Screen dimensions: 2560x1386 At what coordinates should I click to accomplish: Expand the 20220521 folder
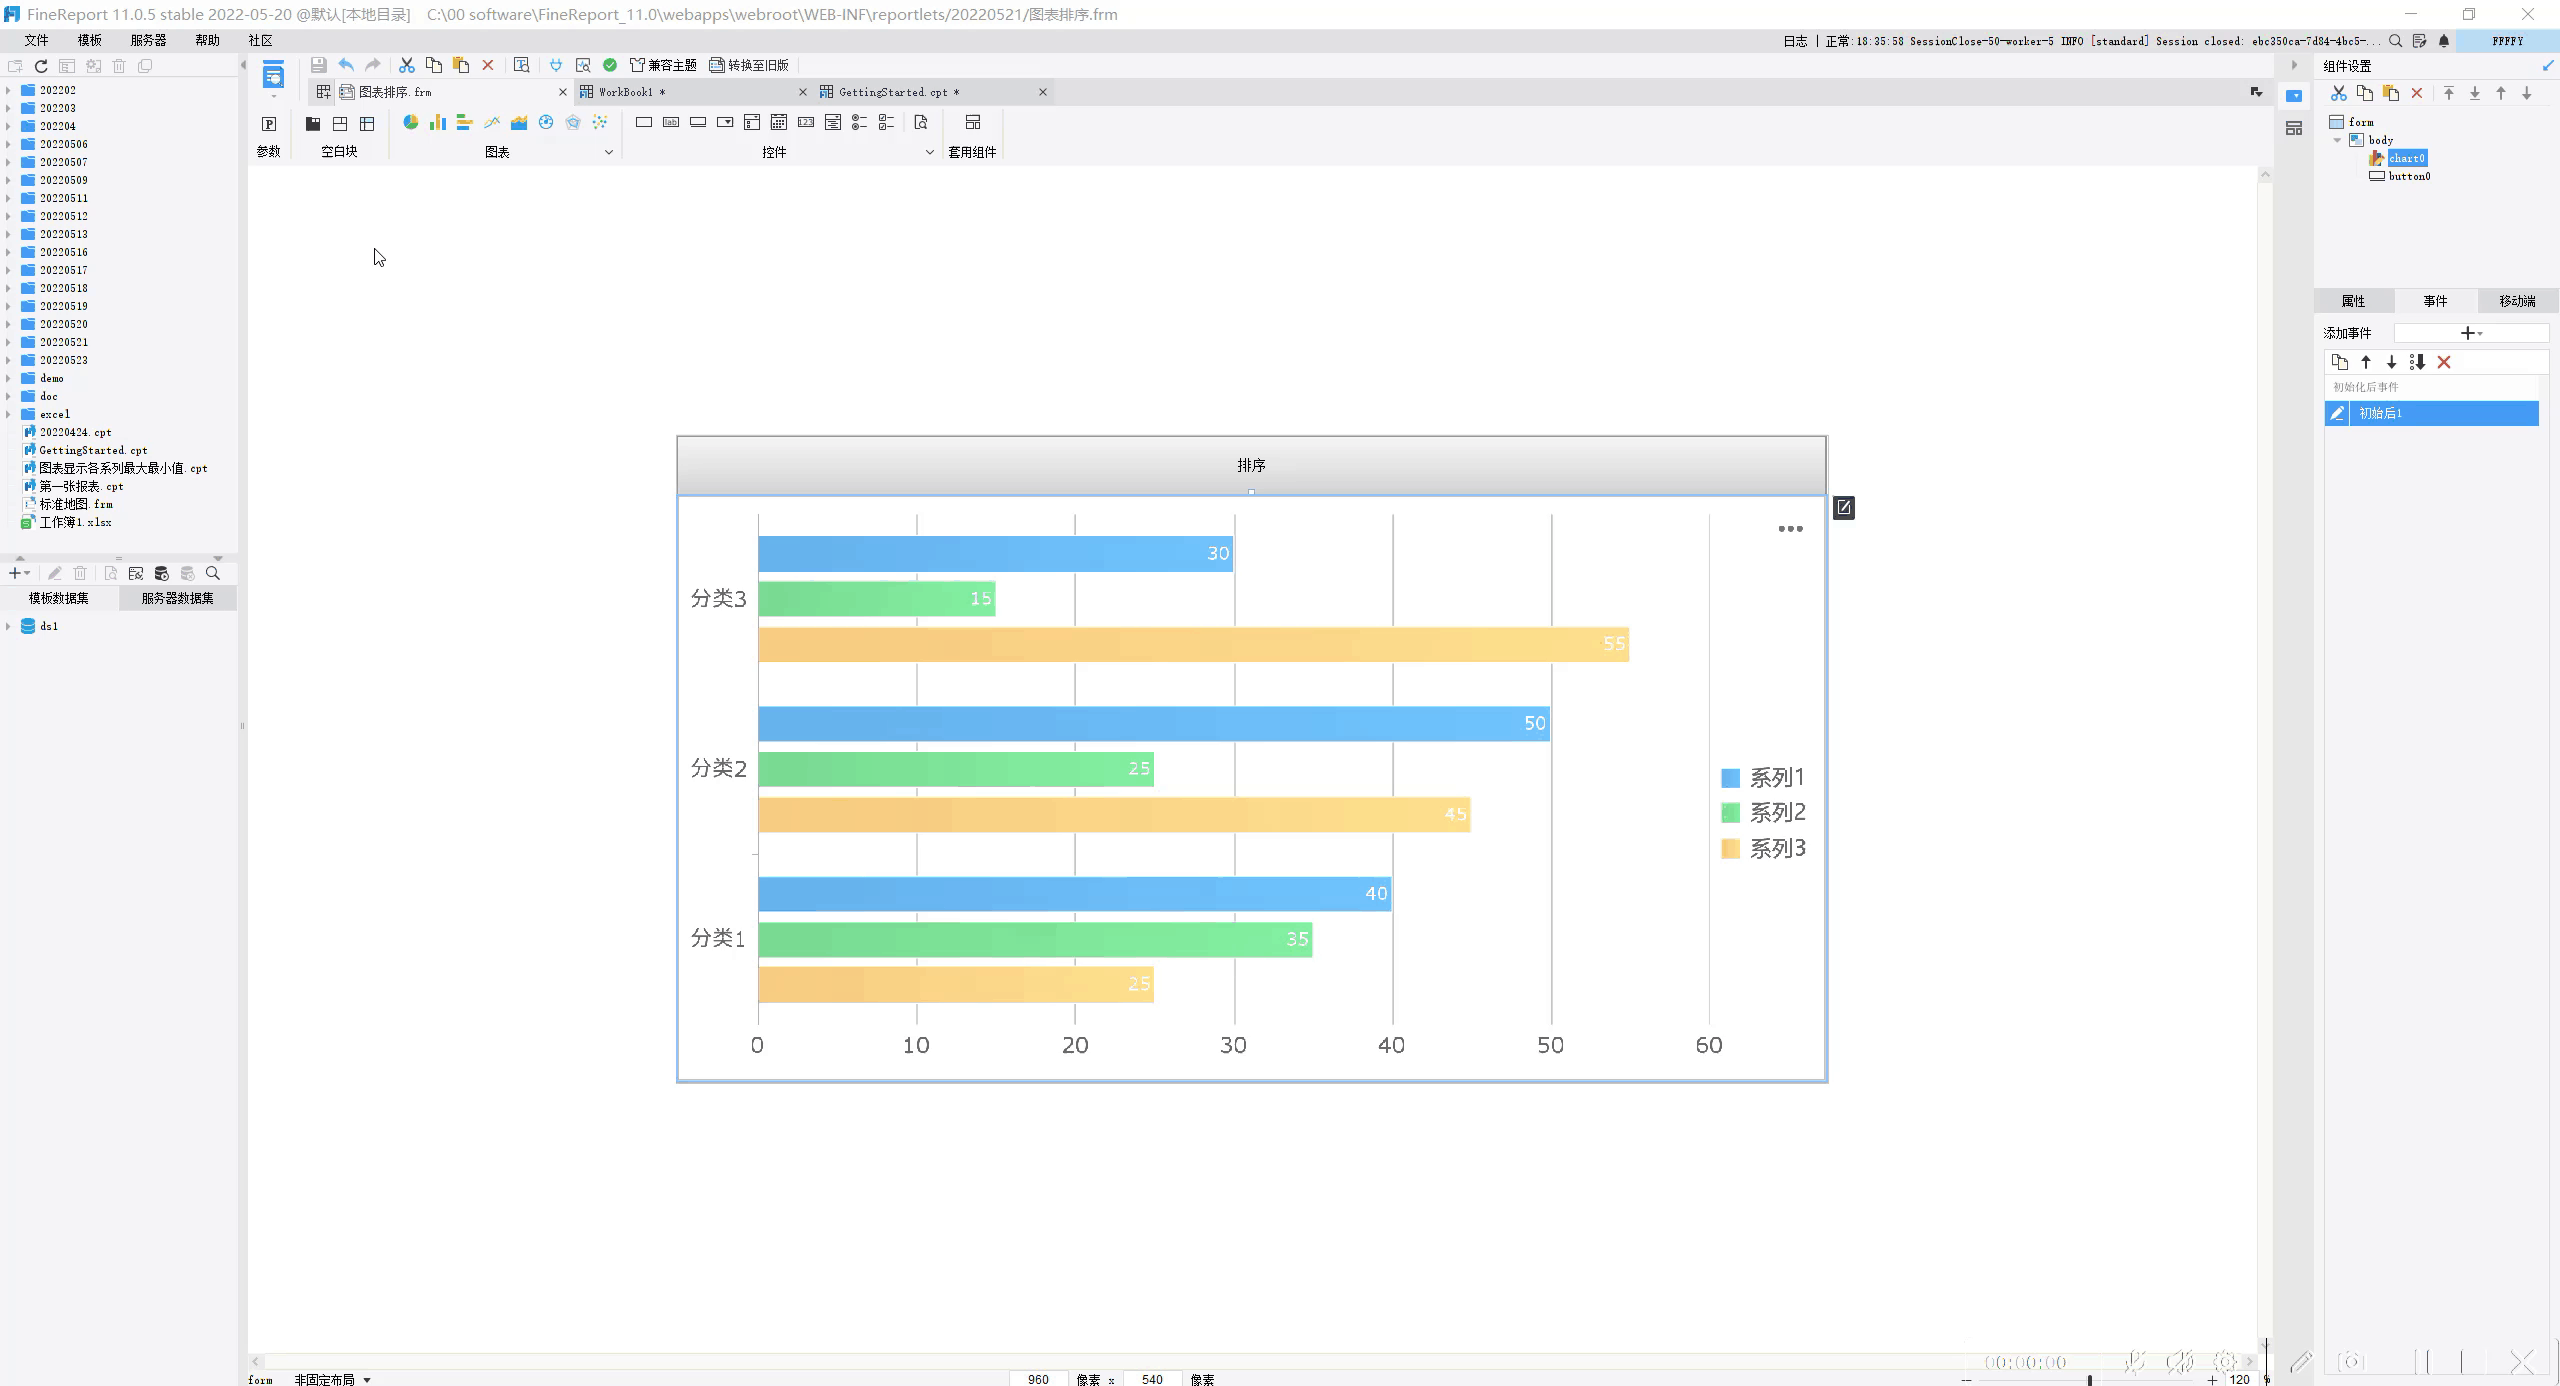(x=8, y=342)
